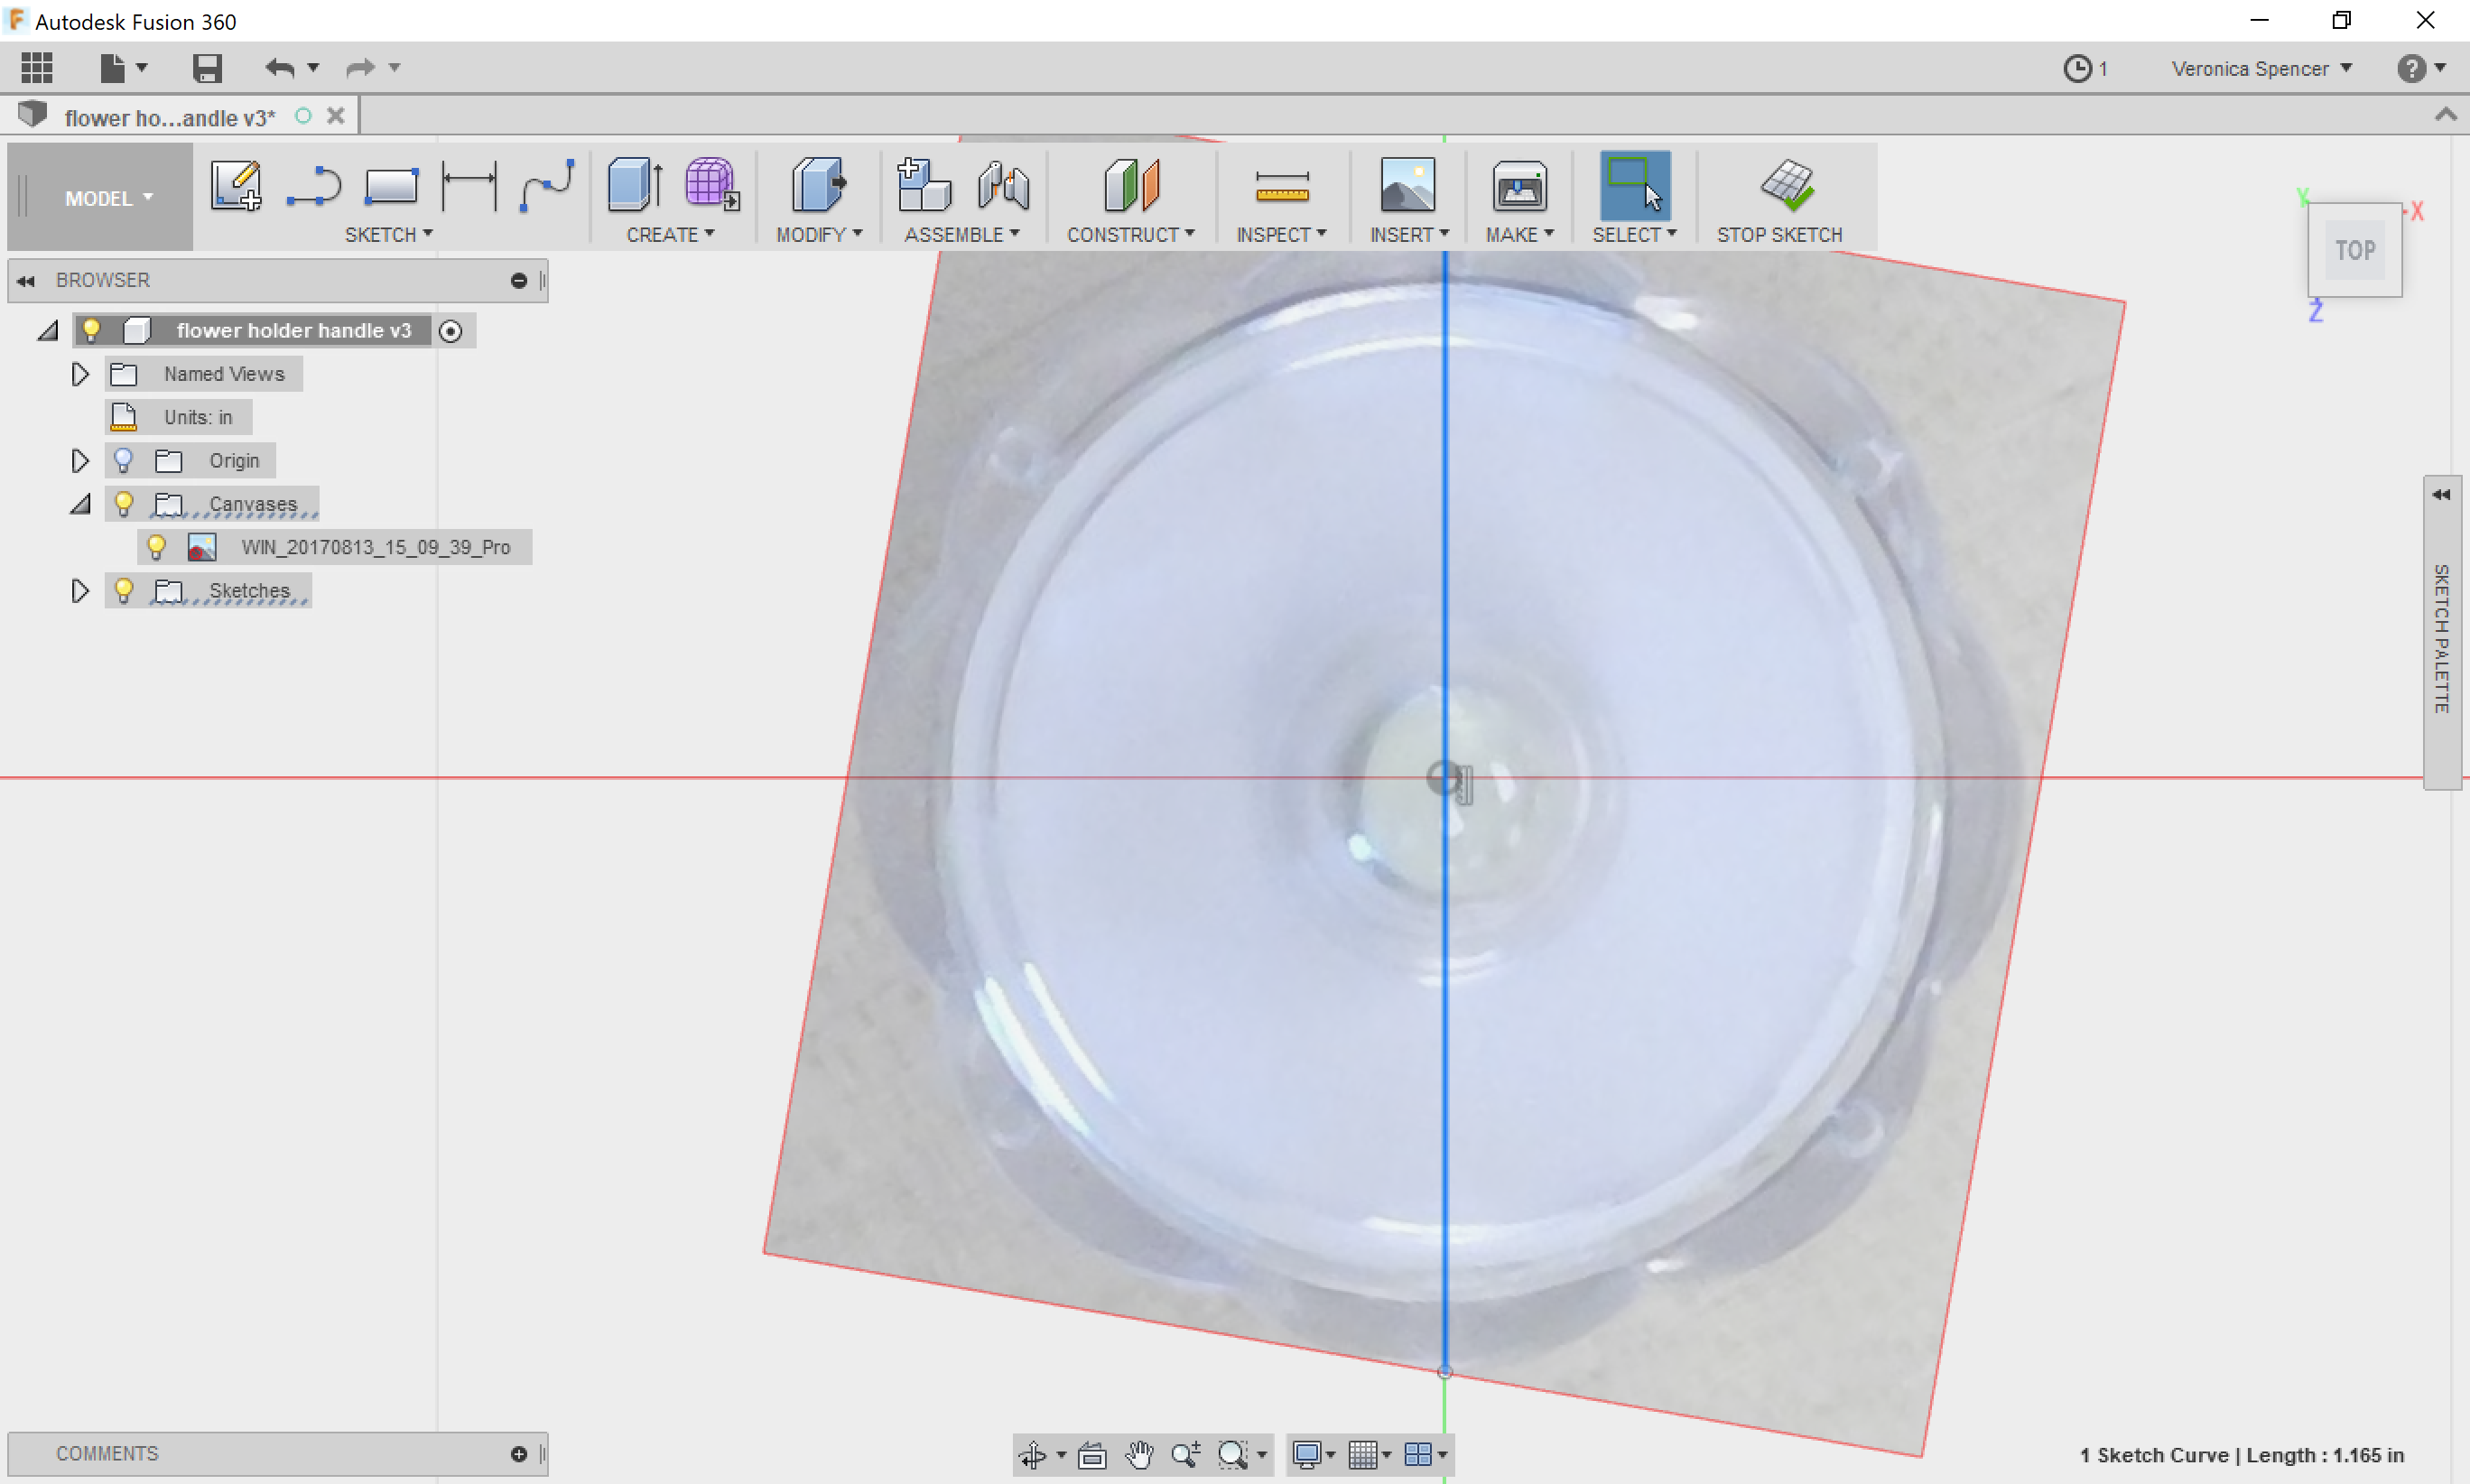Image resolution: width=2470 pixels, height=1484 pixels.
Task: Toggle visibility of Origin folder
Action: click(125, 460)
